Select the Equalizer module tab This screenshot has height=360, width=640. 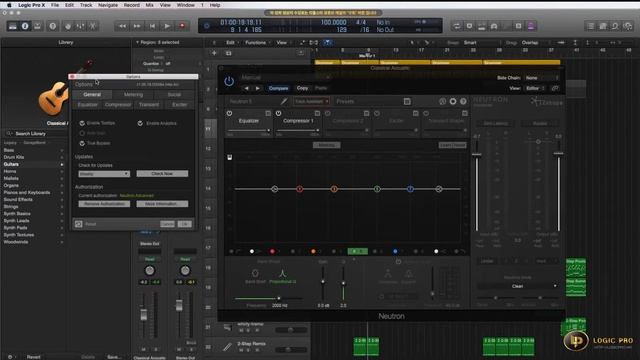point(249,121)
